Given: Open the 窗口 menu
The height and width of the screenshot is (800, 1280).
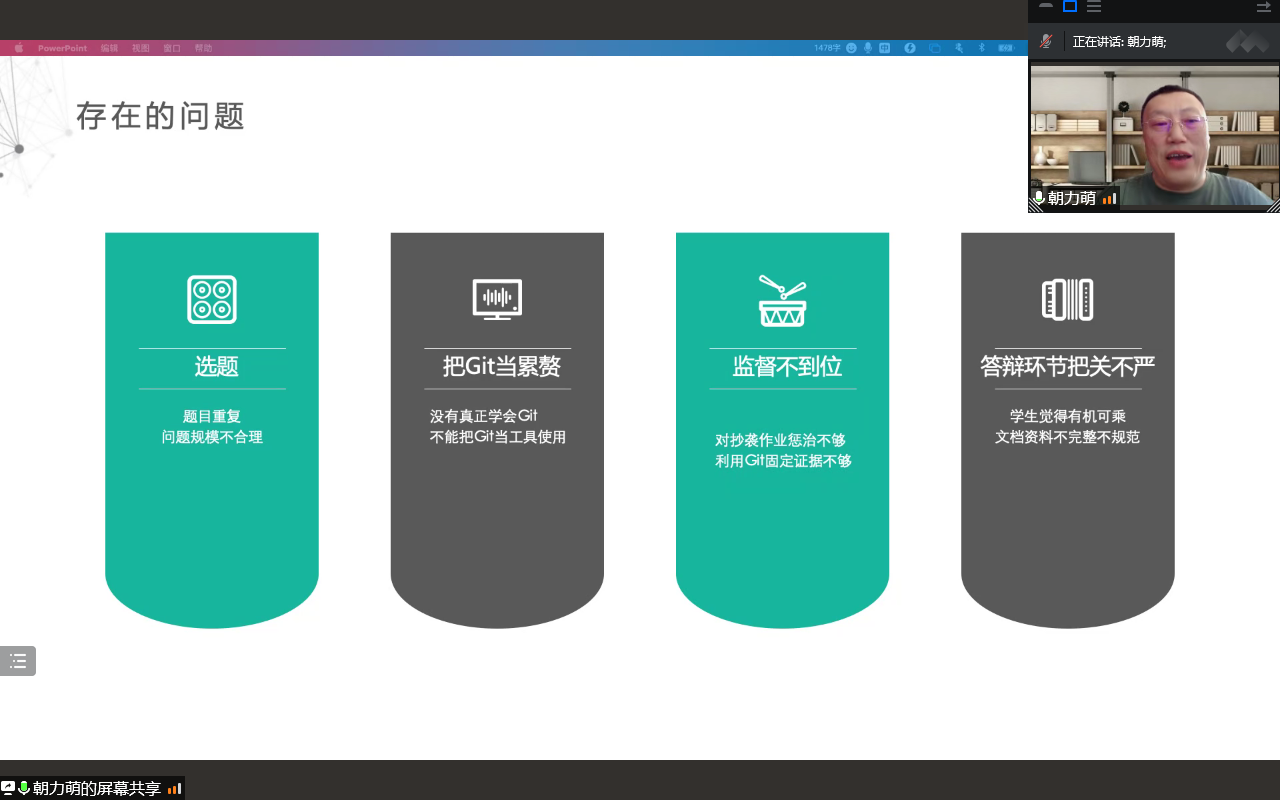Looking at the screenshot, I should point(172,48).
